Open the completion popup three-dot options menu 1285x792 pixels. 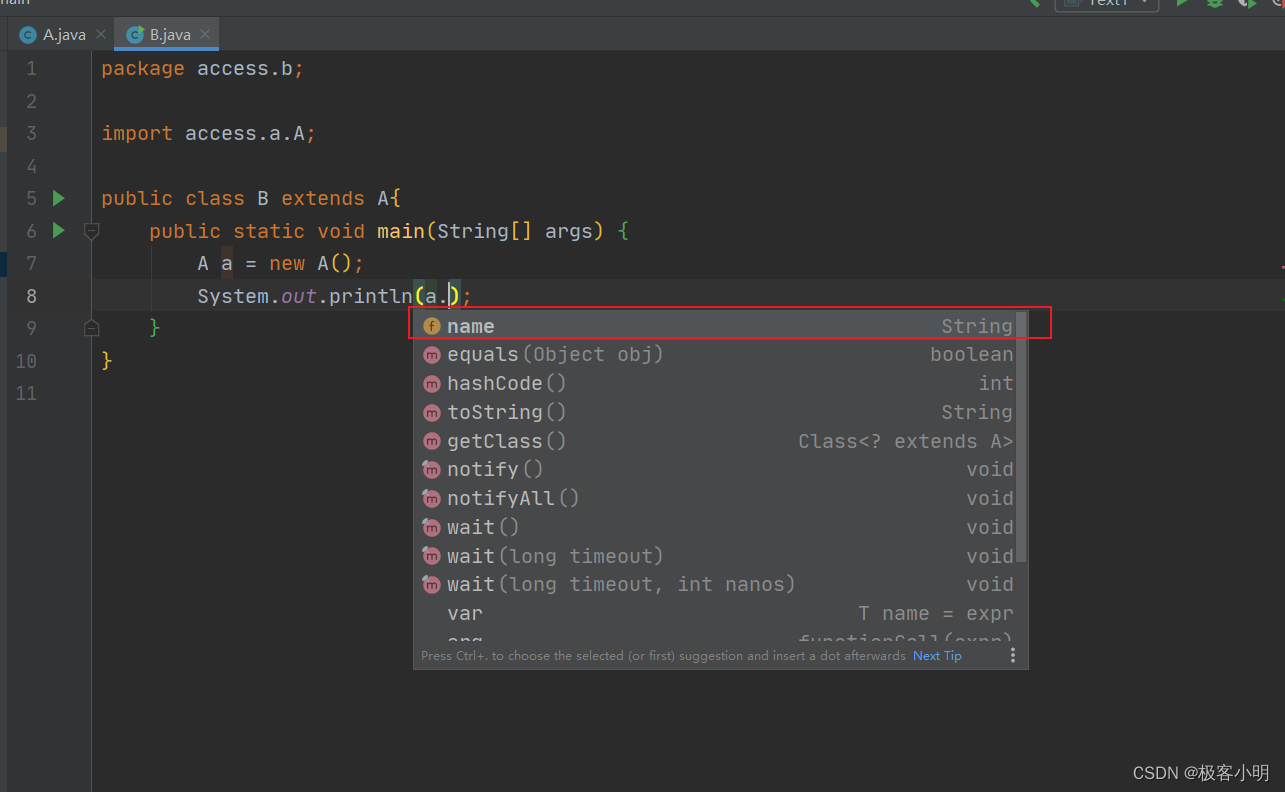(1012, 656)
